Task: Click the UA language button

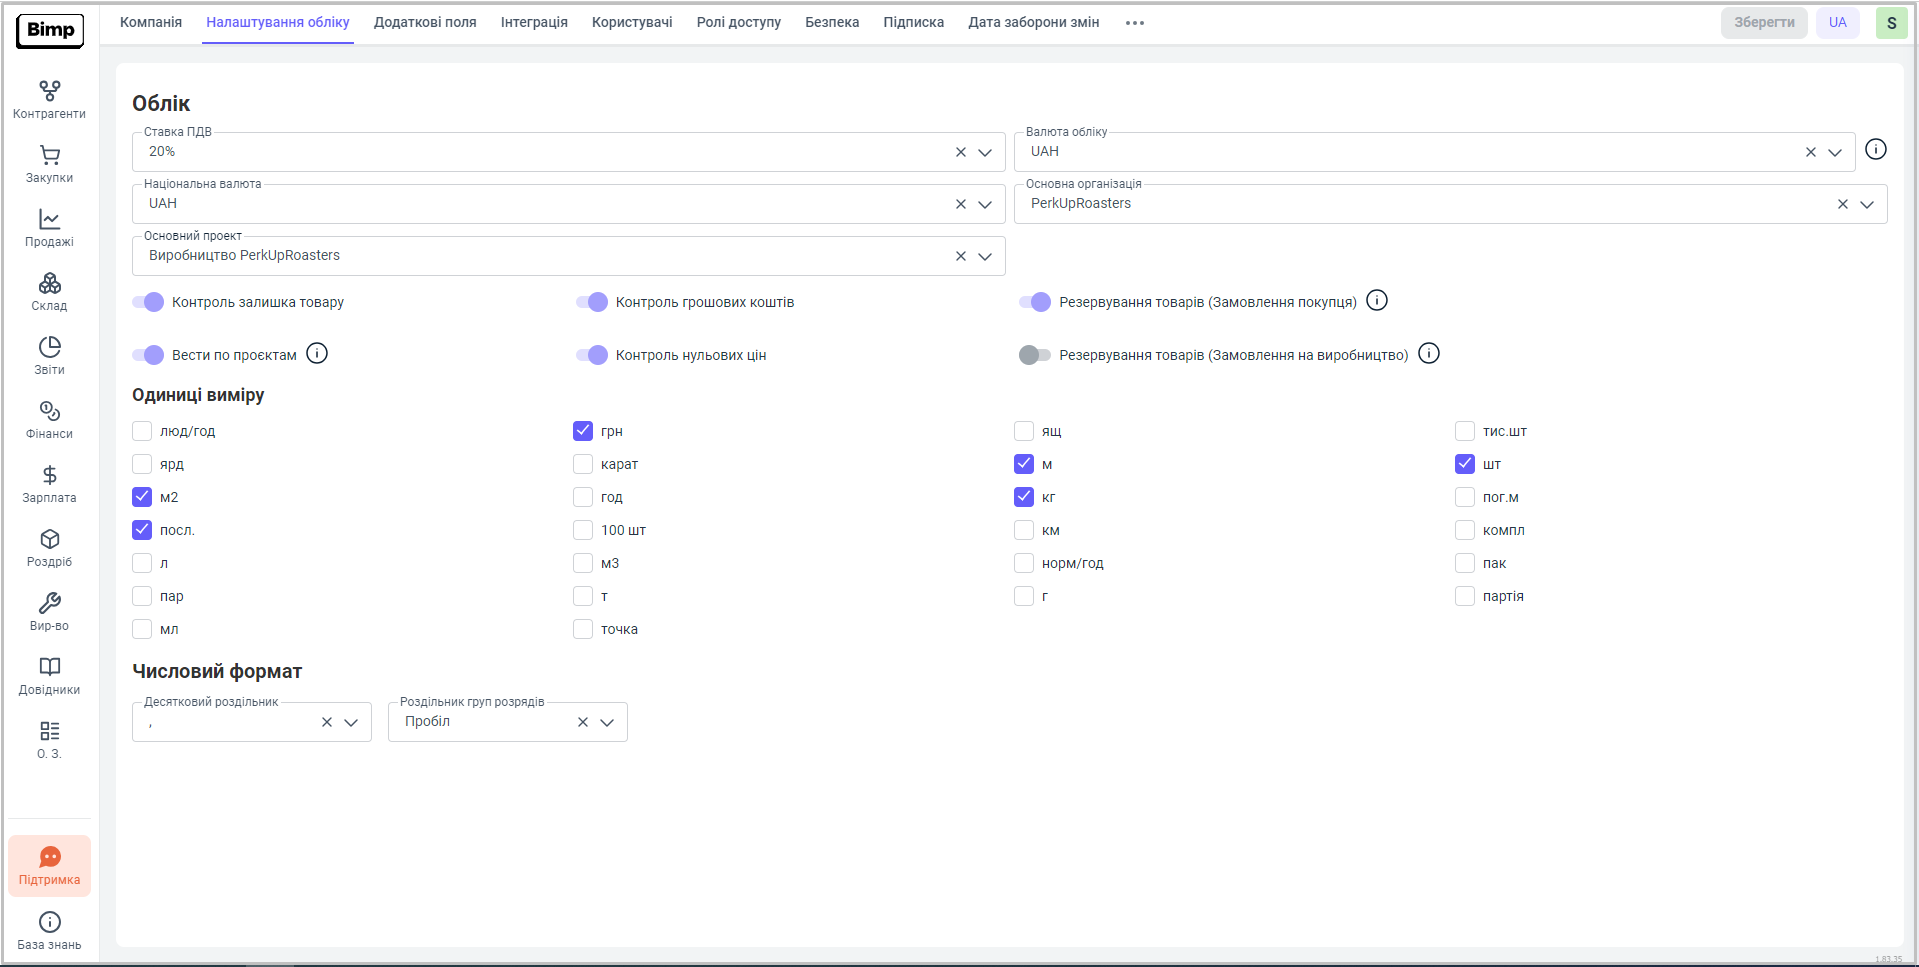Action: tap(1837, 22)
